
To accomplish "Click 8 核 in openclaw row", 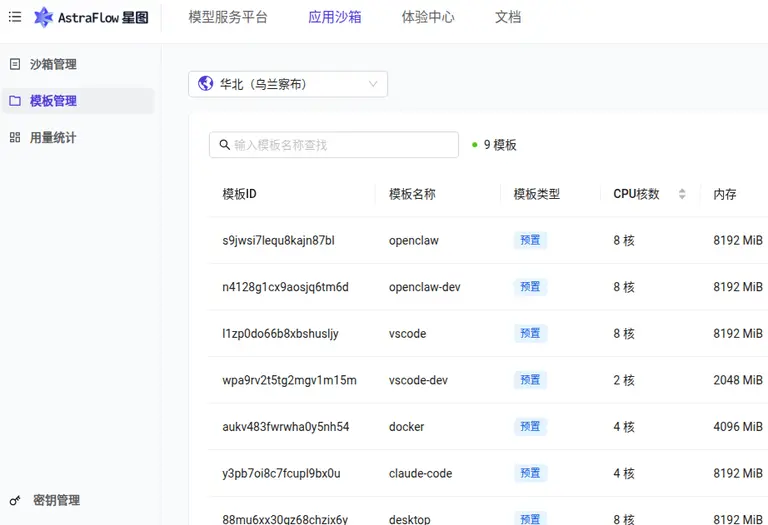I will tap(624, 240).
